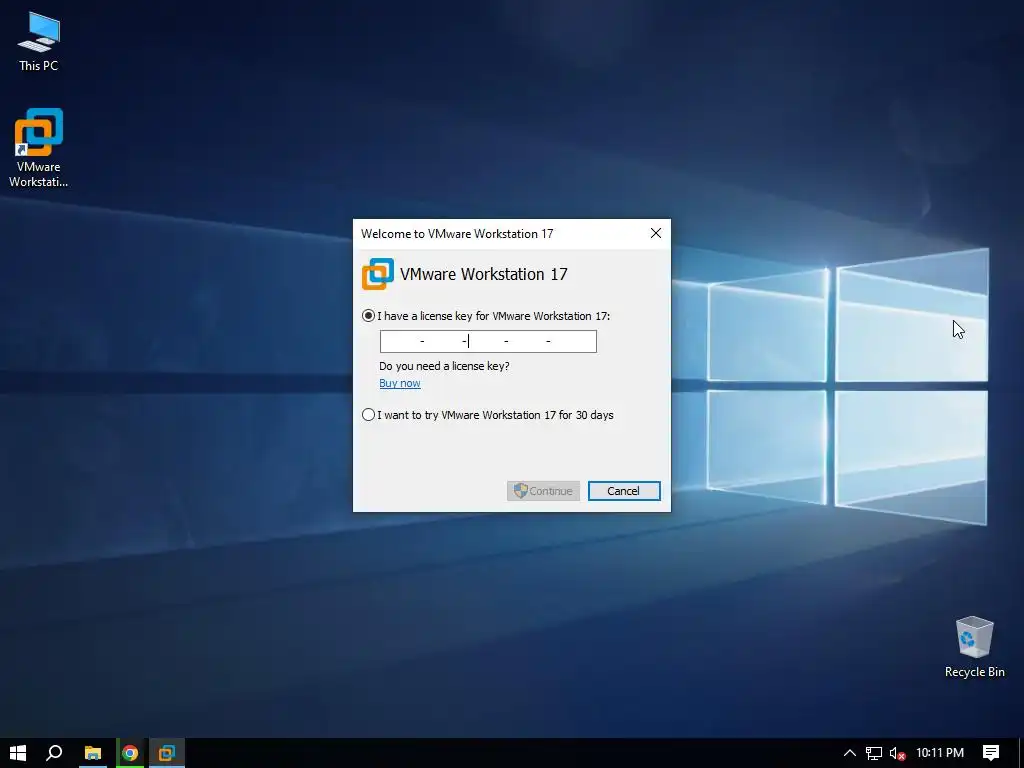Viewport: 1024px width, 768px height.
Task: Show hidden system tray icons
Action: pyautogui.click(x=850, y=753)
